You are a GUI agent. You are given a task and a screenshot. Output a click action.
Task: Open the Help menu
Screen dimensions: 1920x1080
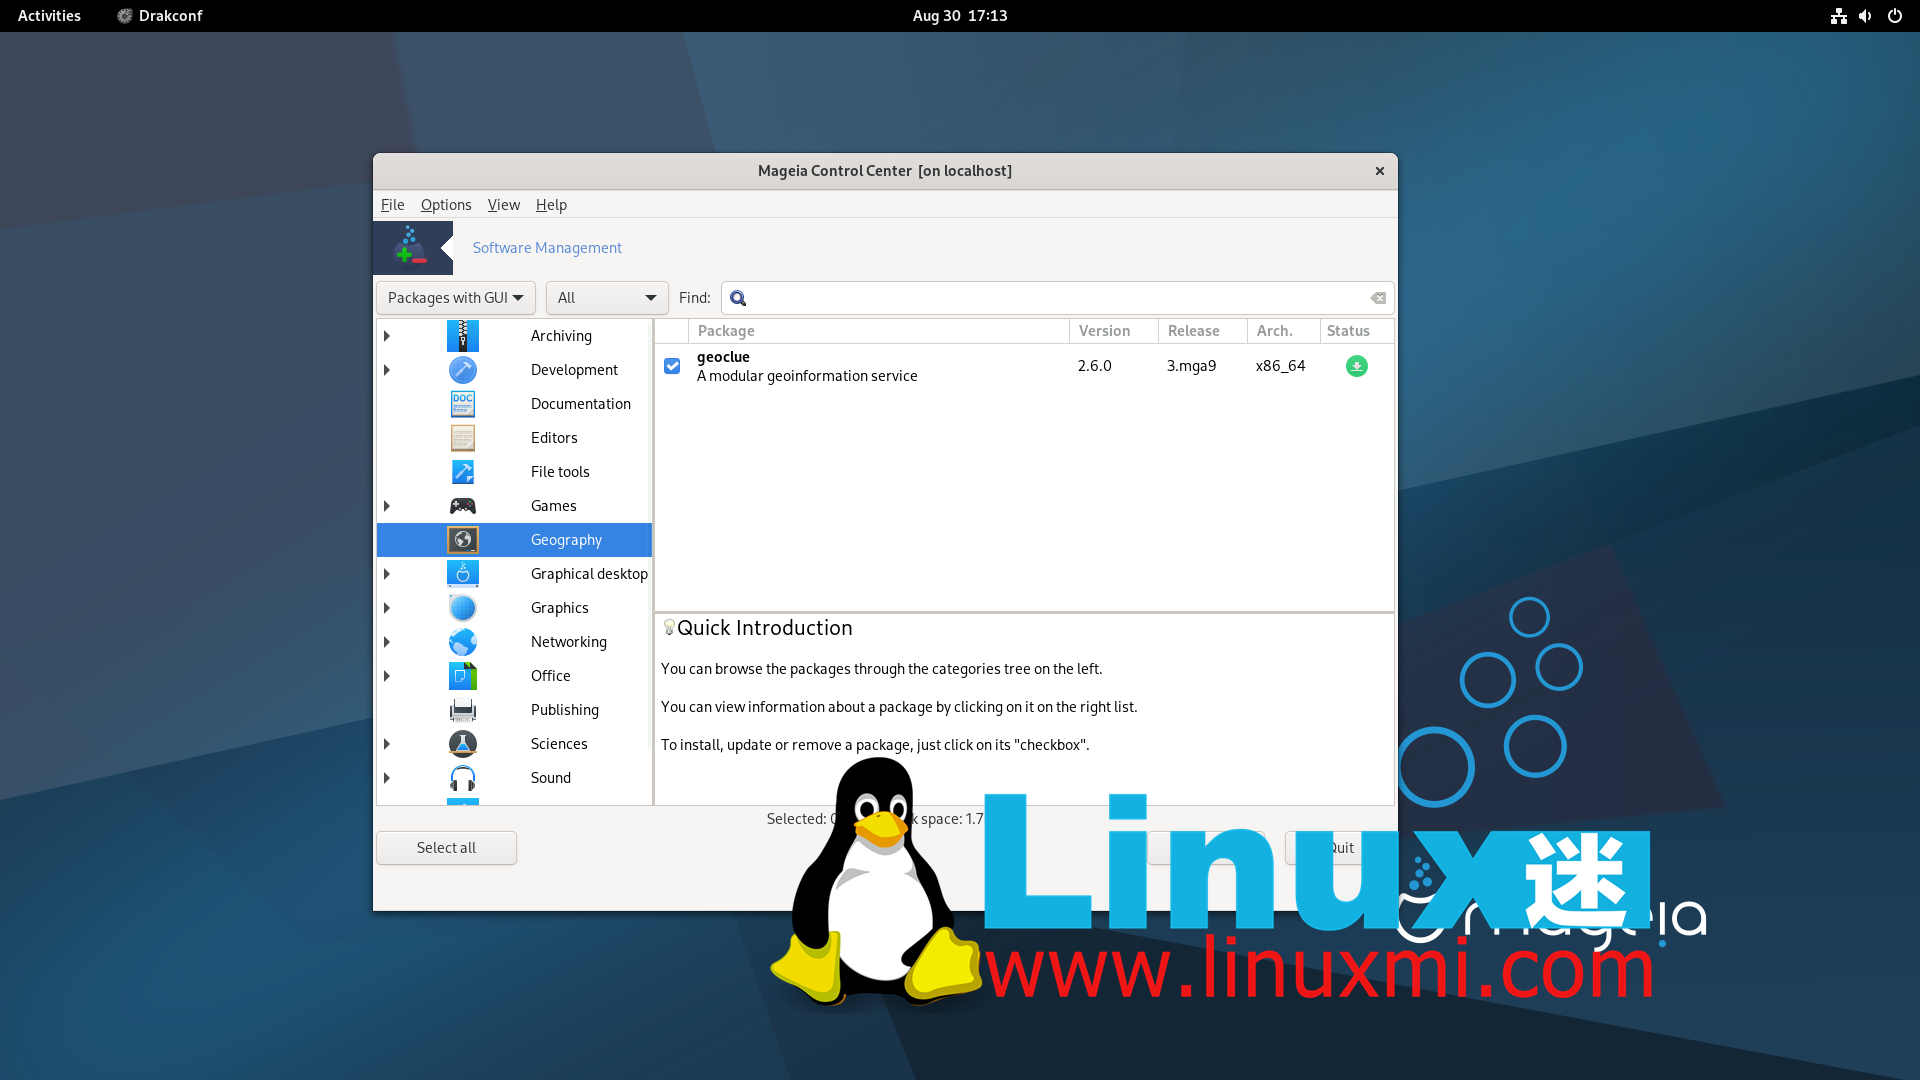click(551, 205)
